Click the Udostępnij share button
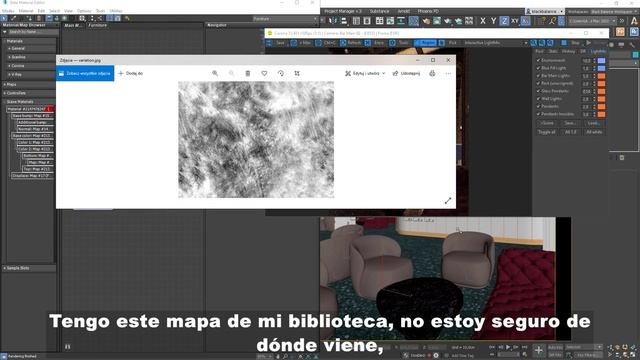 coord(406,73)
